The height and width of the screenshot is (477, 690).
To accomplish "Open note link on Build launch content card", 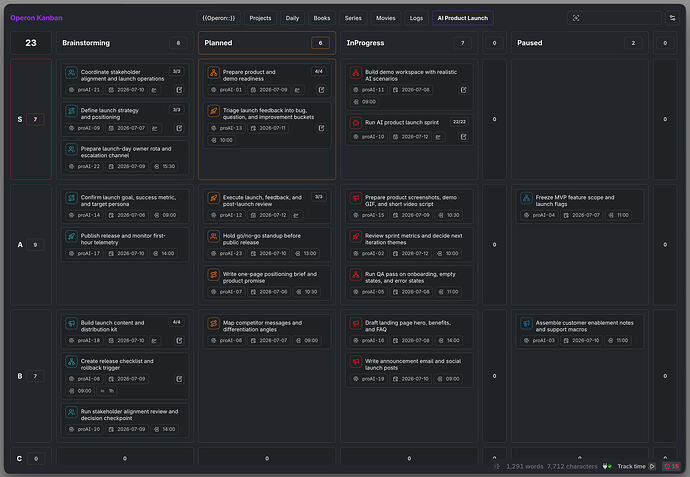I will point(179,341).
